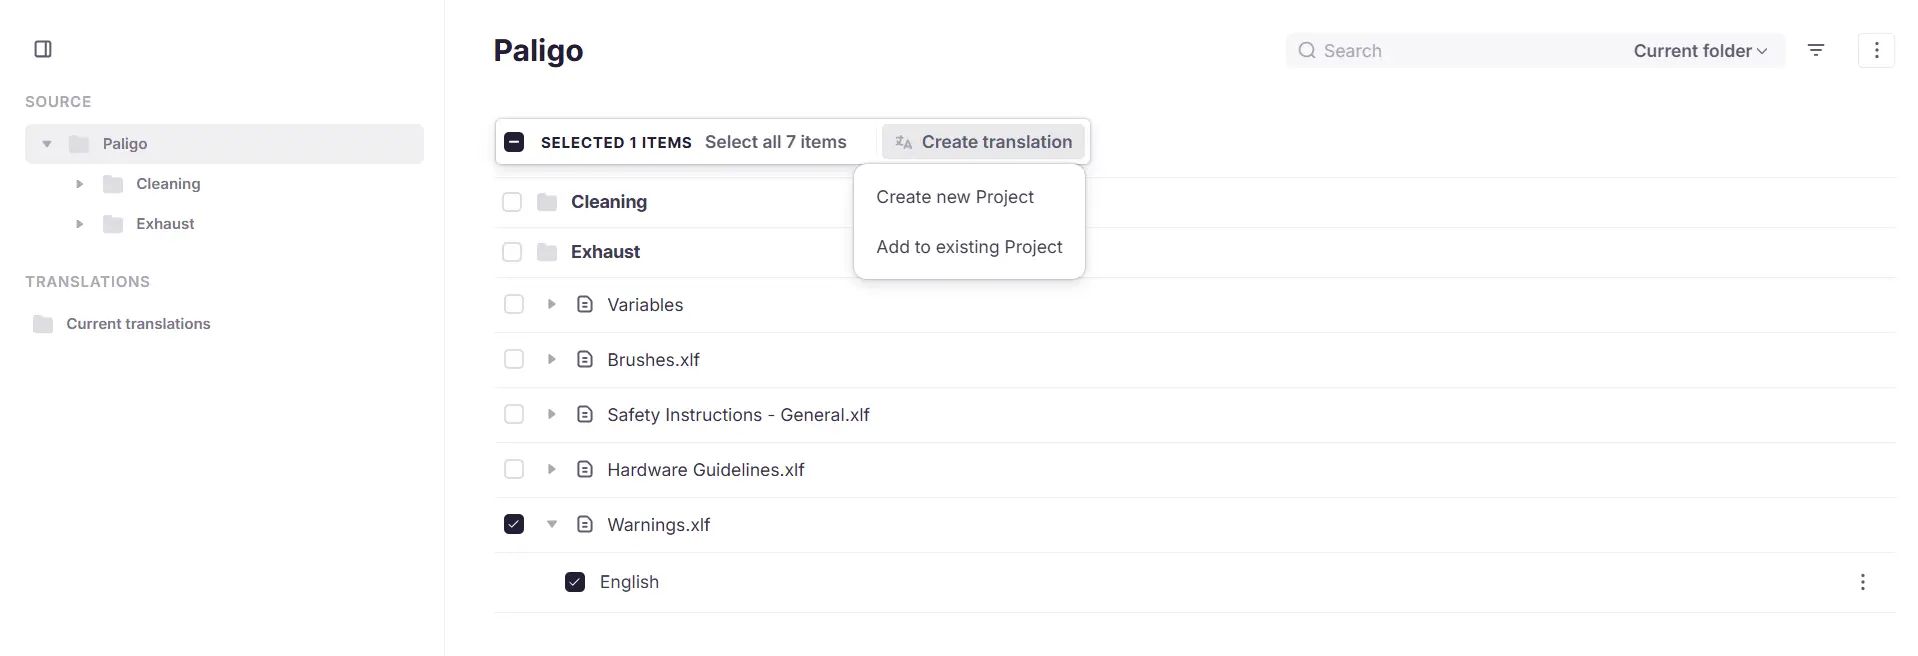
Task: Open the Exhaust folder in file list
Action: 605,252
